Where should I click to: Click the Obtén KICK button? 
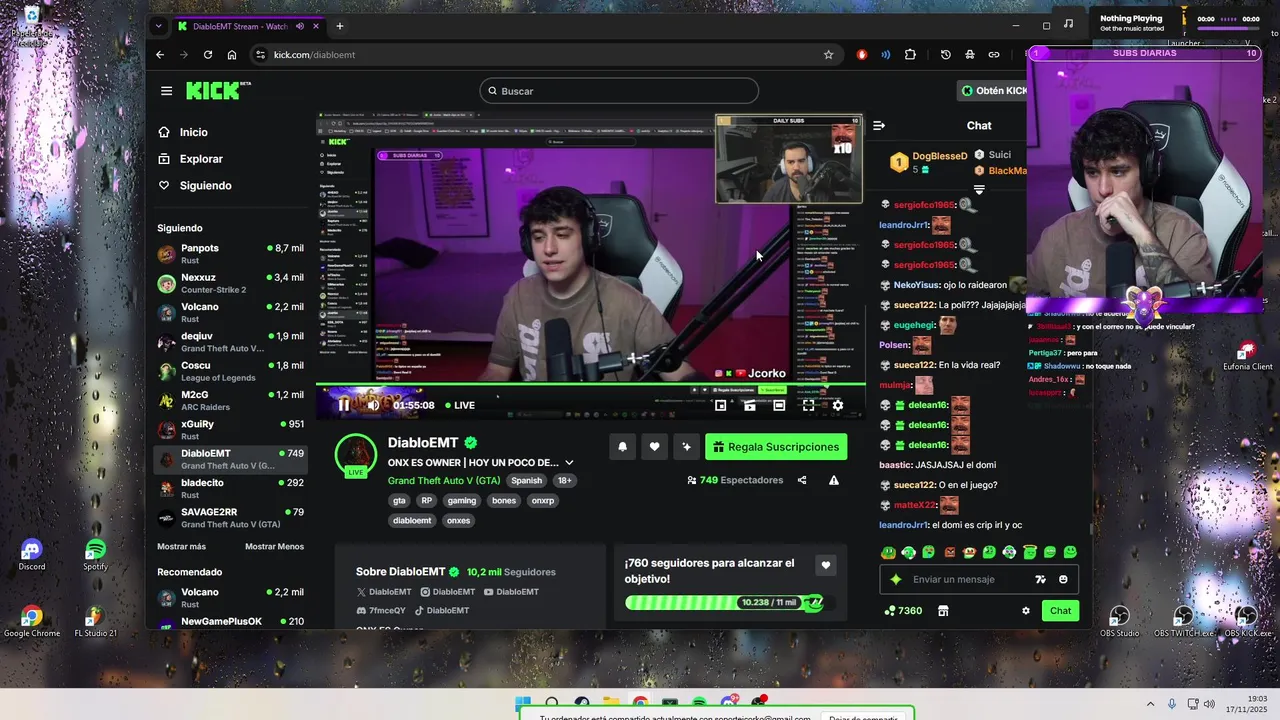pos(992,91)
